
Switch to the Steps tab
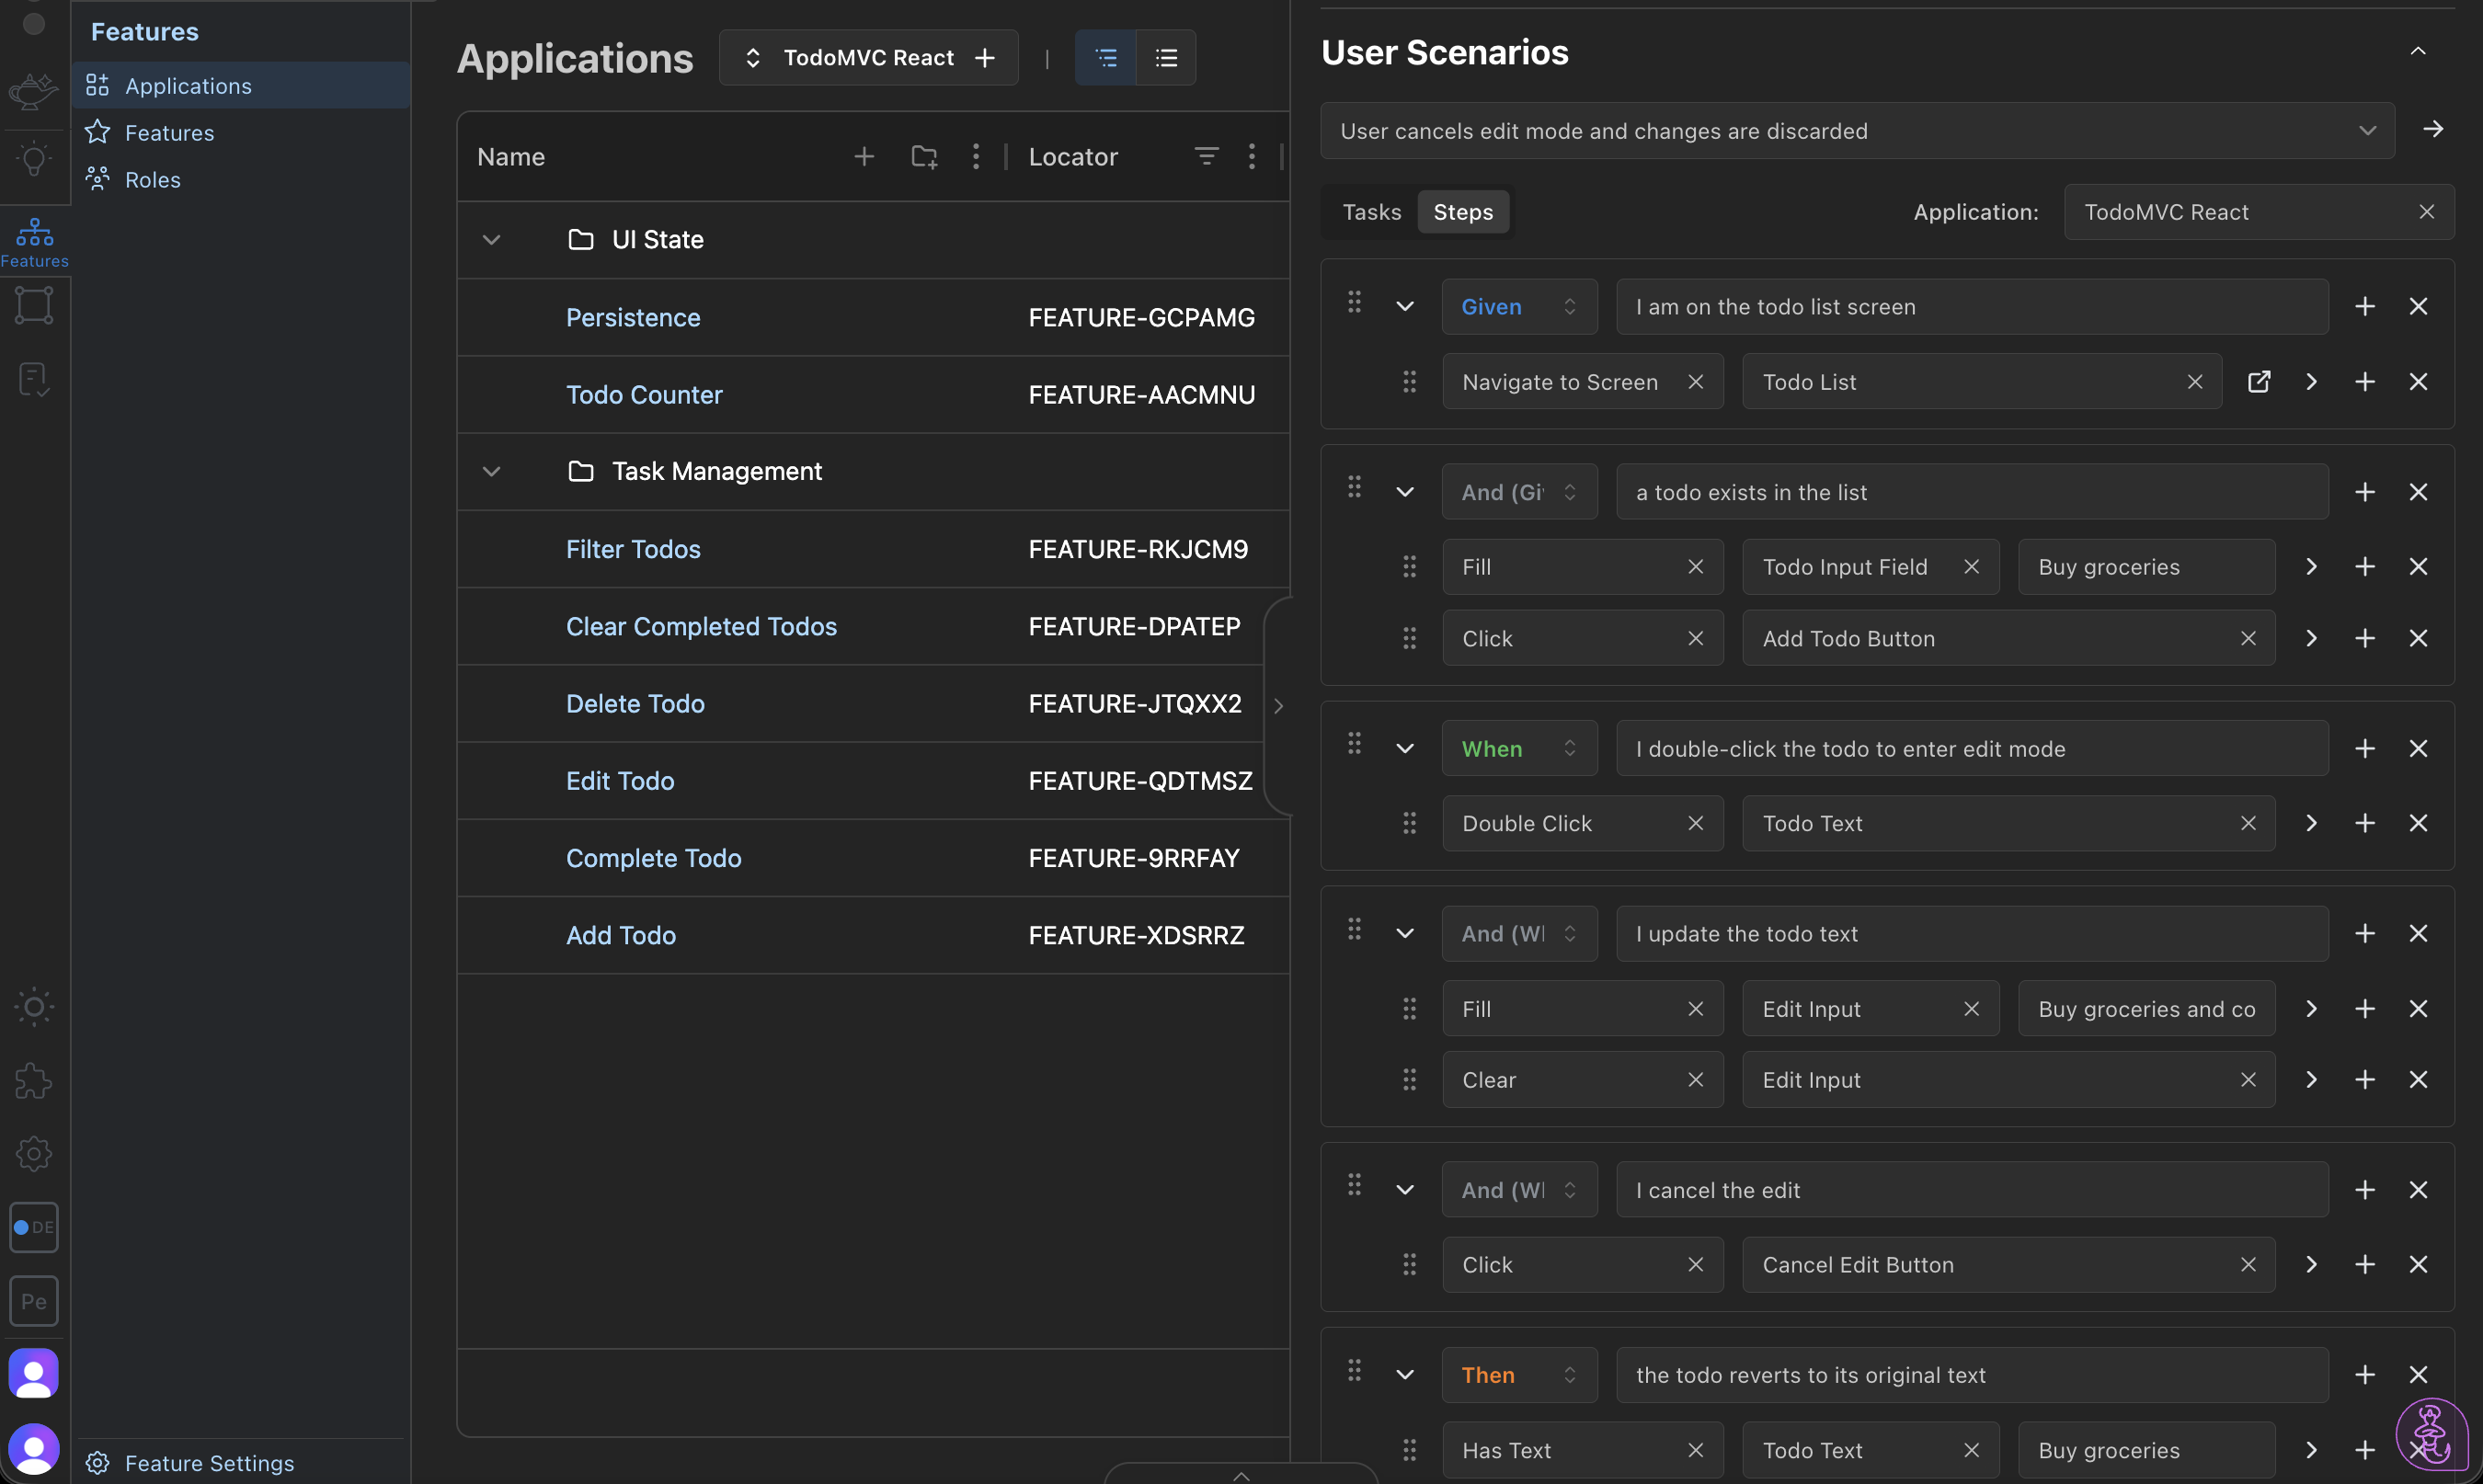click(1463, 212)
